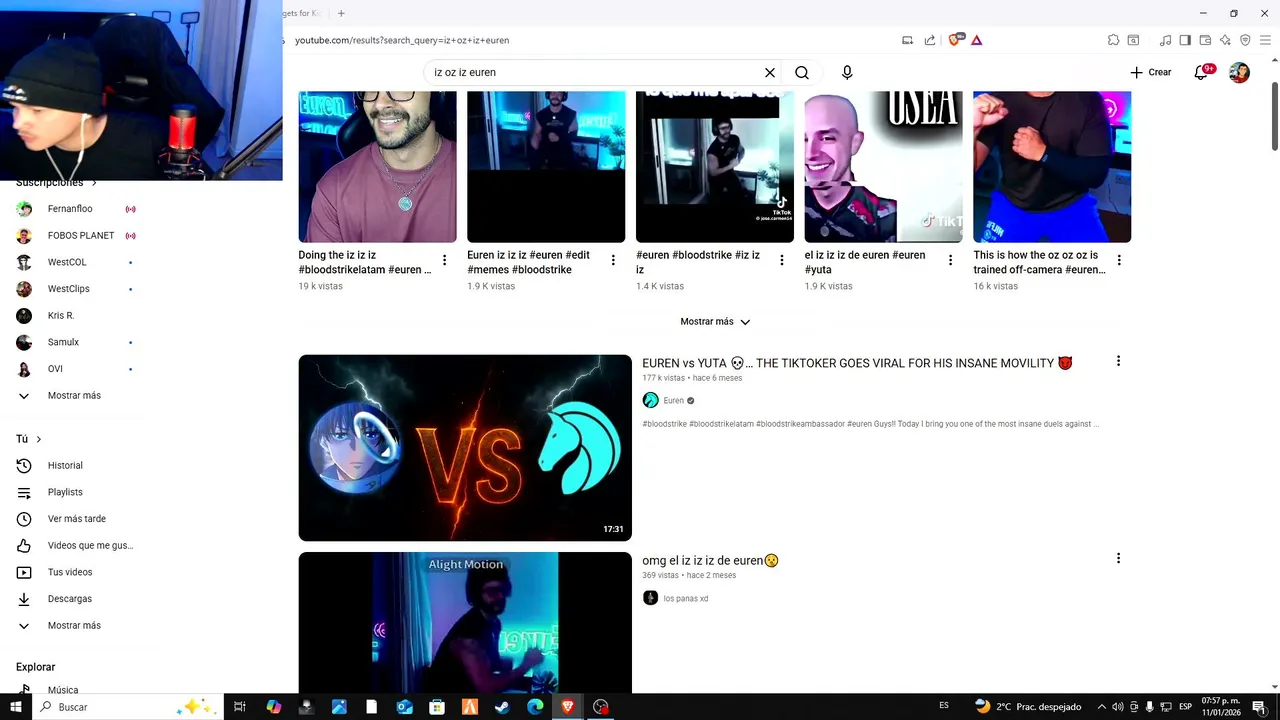Open Brave Shields lion icon
The width and height of the screenshot is (1280, 720).
(954, 40)
